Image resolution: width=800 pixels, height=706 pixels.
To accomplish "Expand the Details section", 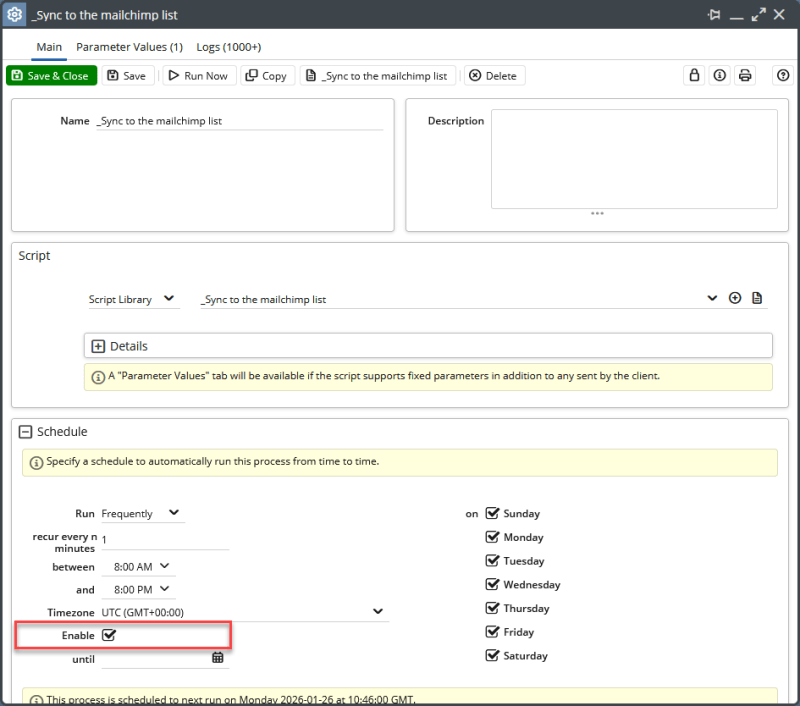I will (98, 346).
